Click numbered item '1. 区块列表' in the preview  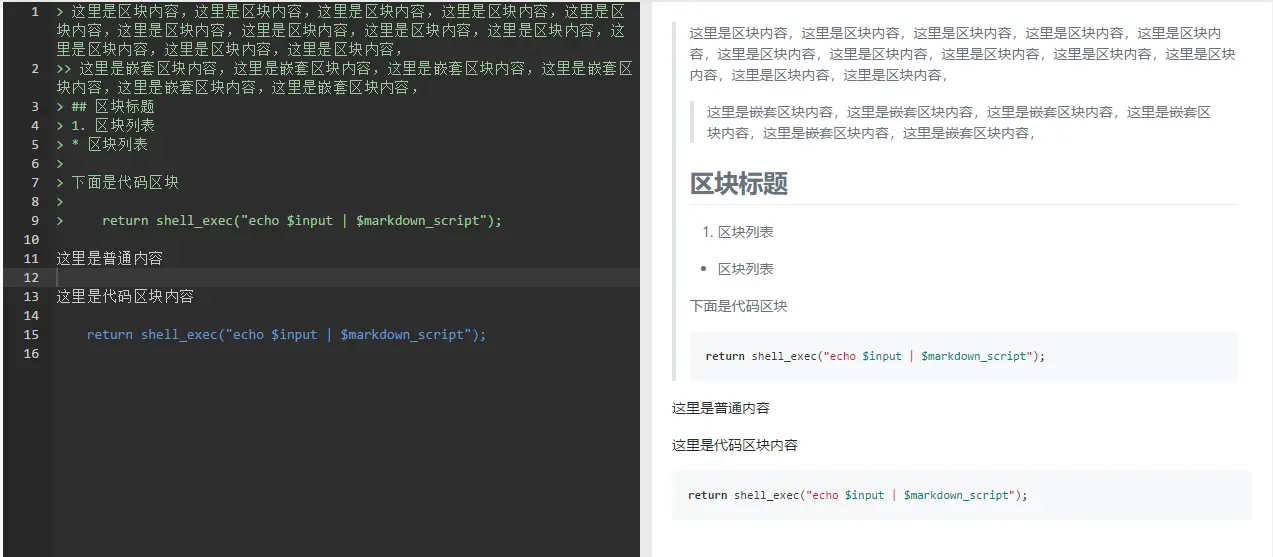point(738,232)
